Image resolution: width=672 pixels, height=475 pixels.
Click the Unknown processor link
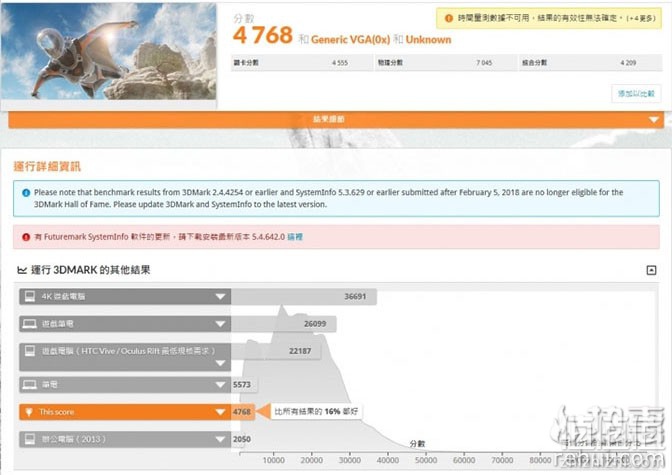[428, 40]
